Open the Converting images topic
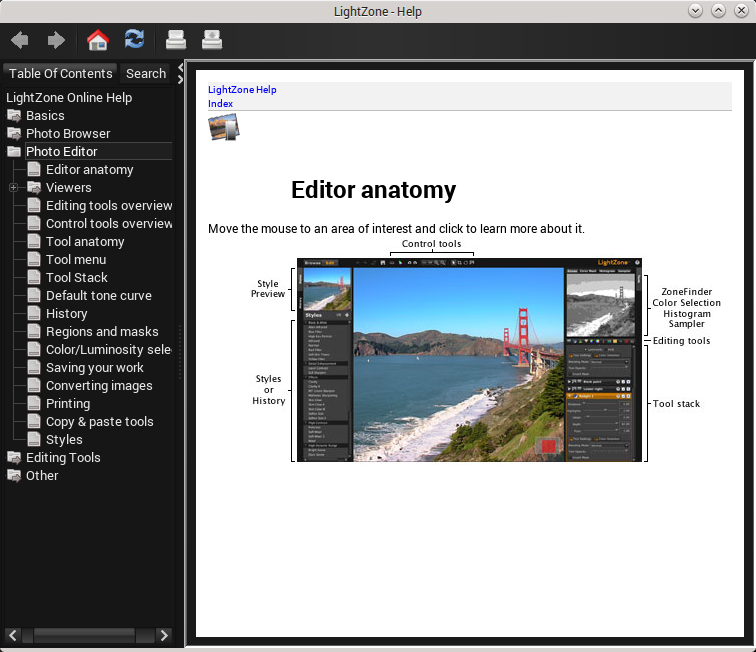Image resolution: width=756 pixels, height=652 pixels. [99, 386]
